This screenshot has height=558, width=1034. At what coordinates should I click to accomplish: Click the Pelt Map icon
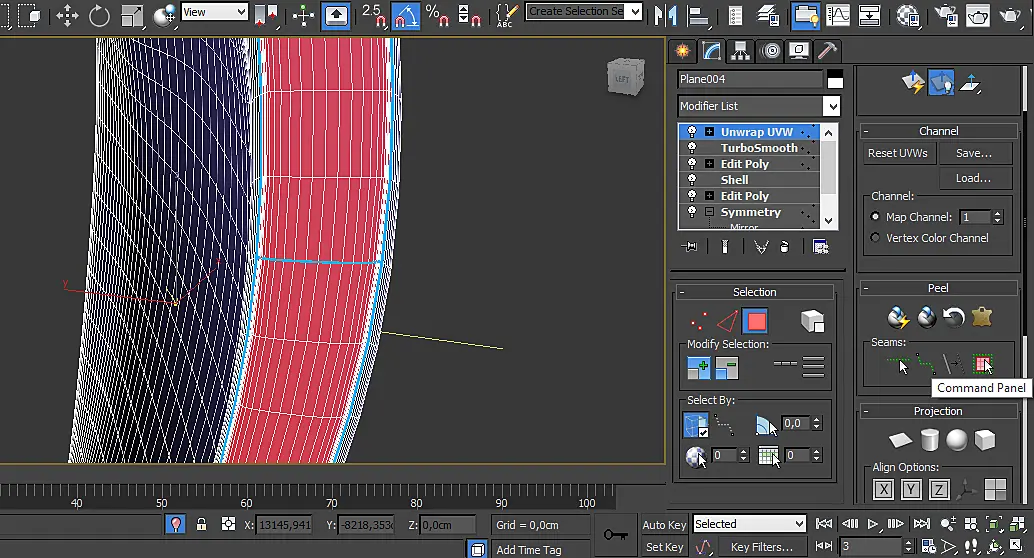tap(982, 318)
